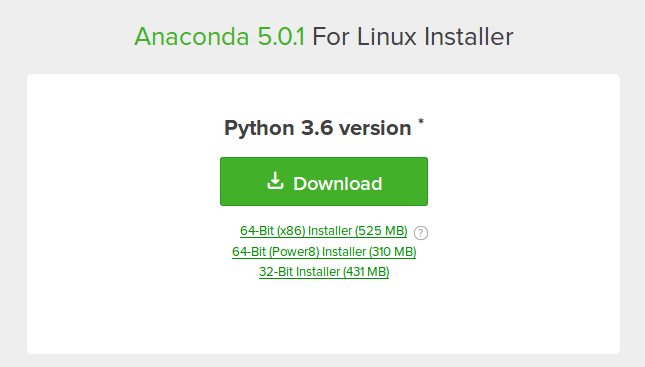Viewport: 645px width, 367px height.
Task: Click empty white card area below installer links
Action: click(x=323, y=317)
